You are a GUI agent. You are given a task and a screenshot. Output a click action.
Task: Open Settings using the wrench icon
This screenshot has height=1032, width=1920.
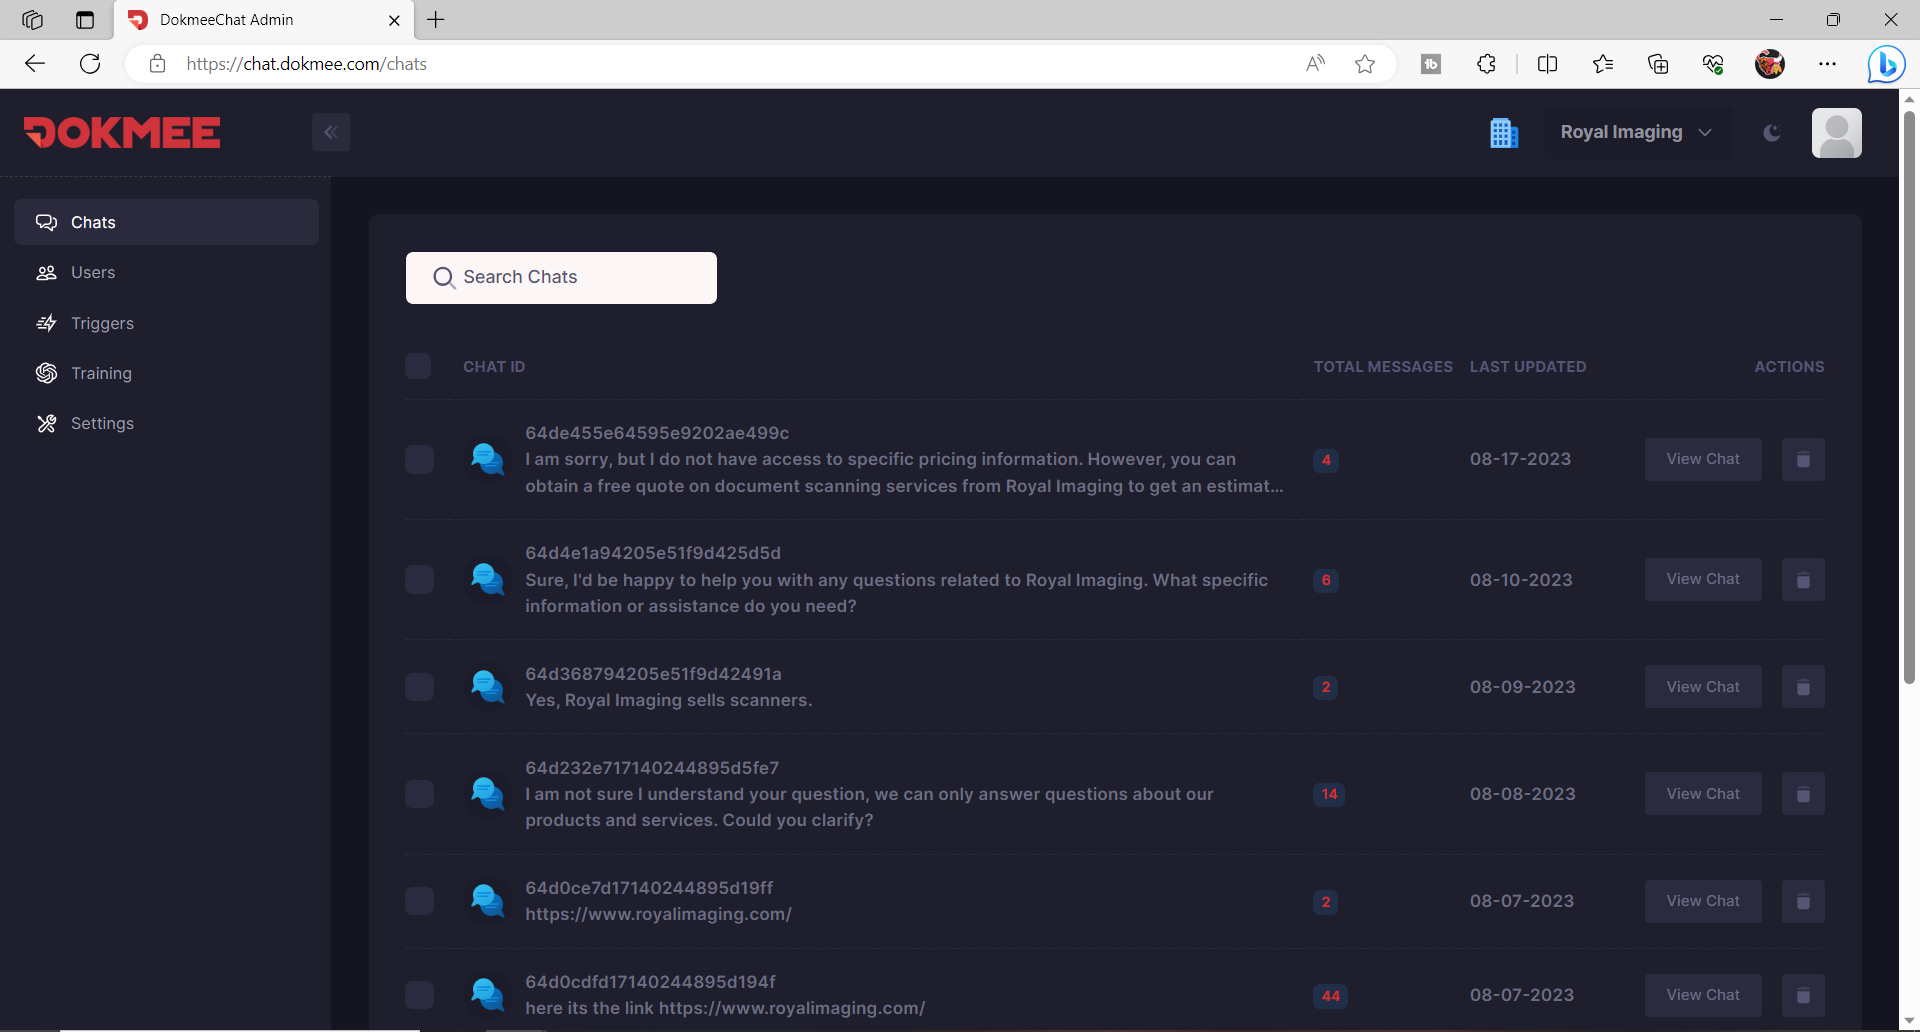click(x=46, y=423)
